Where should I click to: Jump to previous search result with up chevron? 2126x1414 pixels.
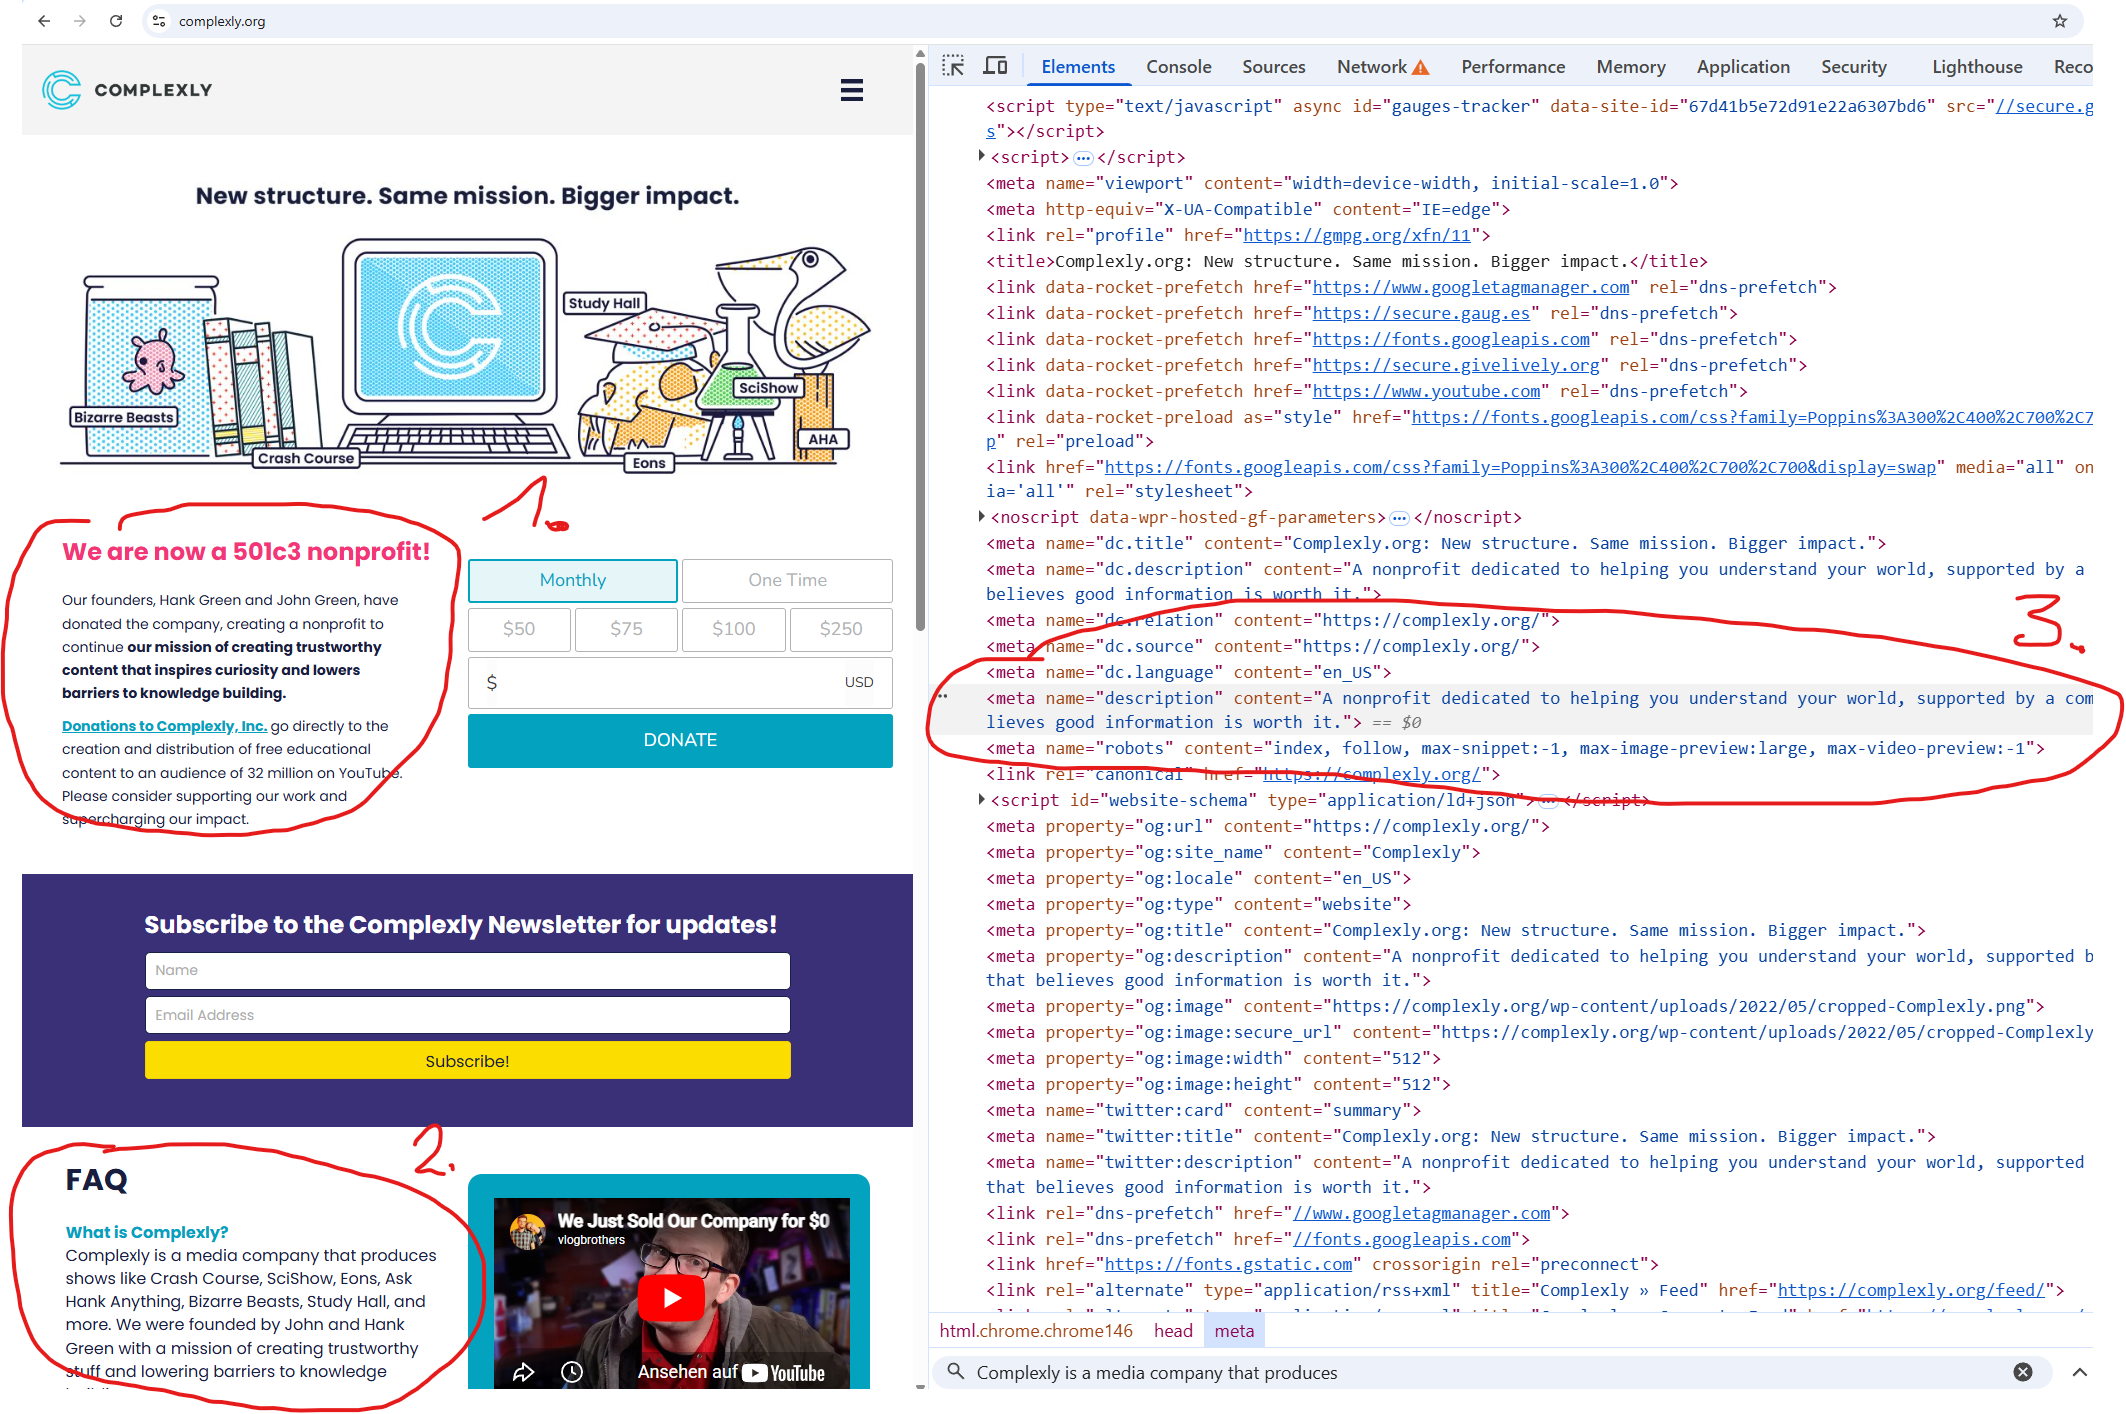coord(2080,1372)
